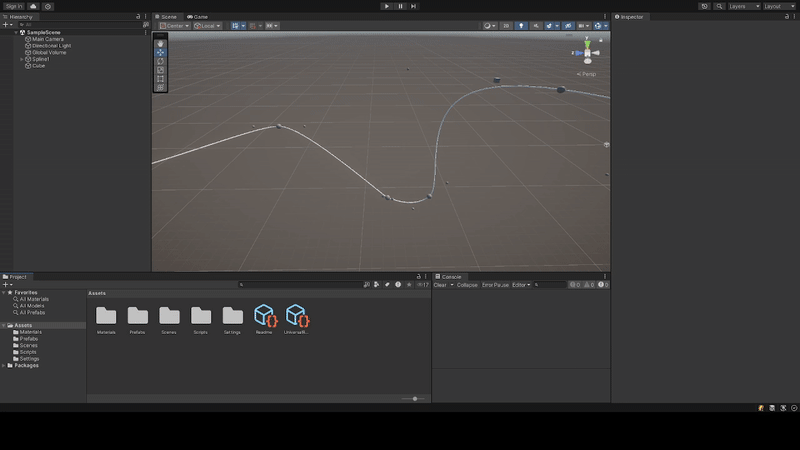Click the Play button

pos(387,6)
